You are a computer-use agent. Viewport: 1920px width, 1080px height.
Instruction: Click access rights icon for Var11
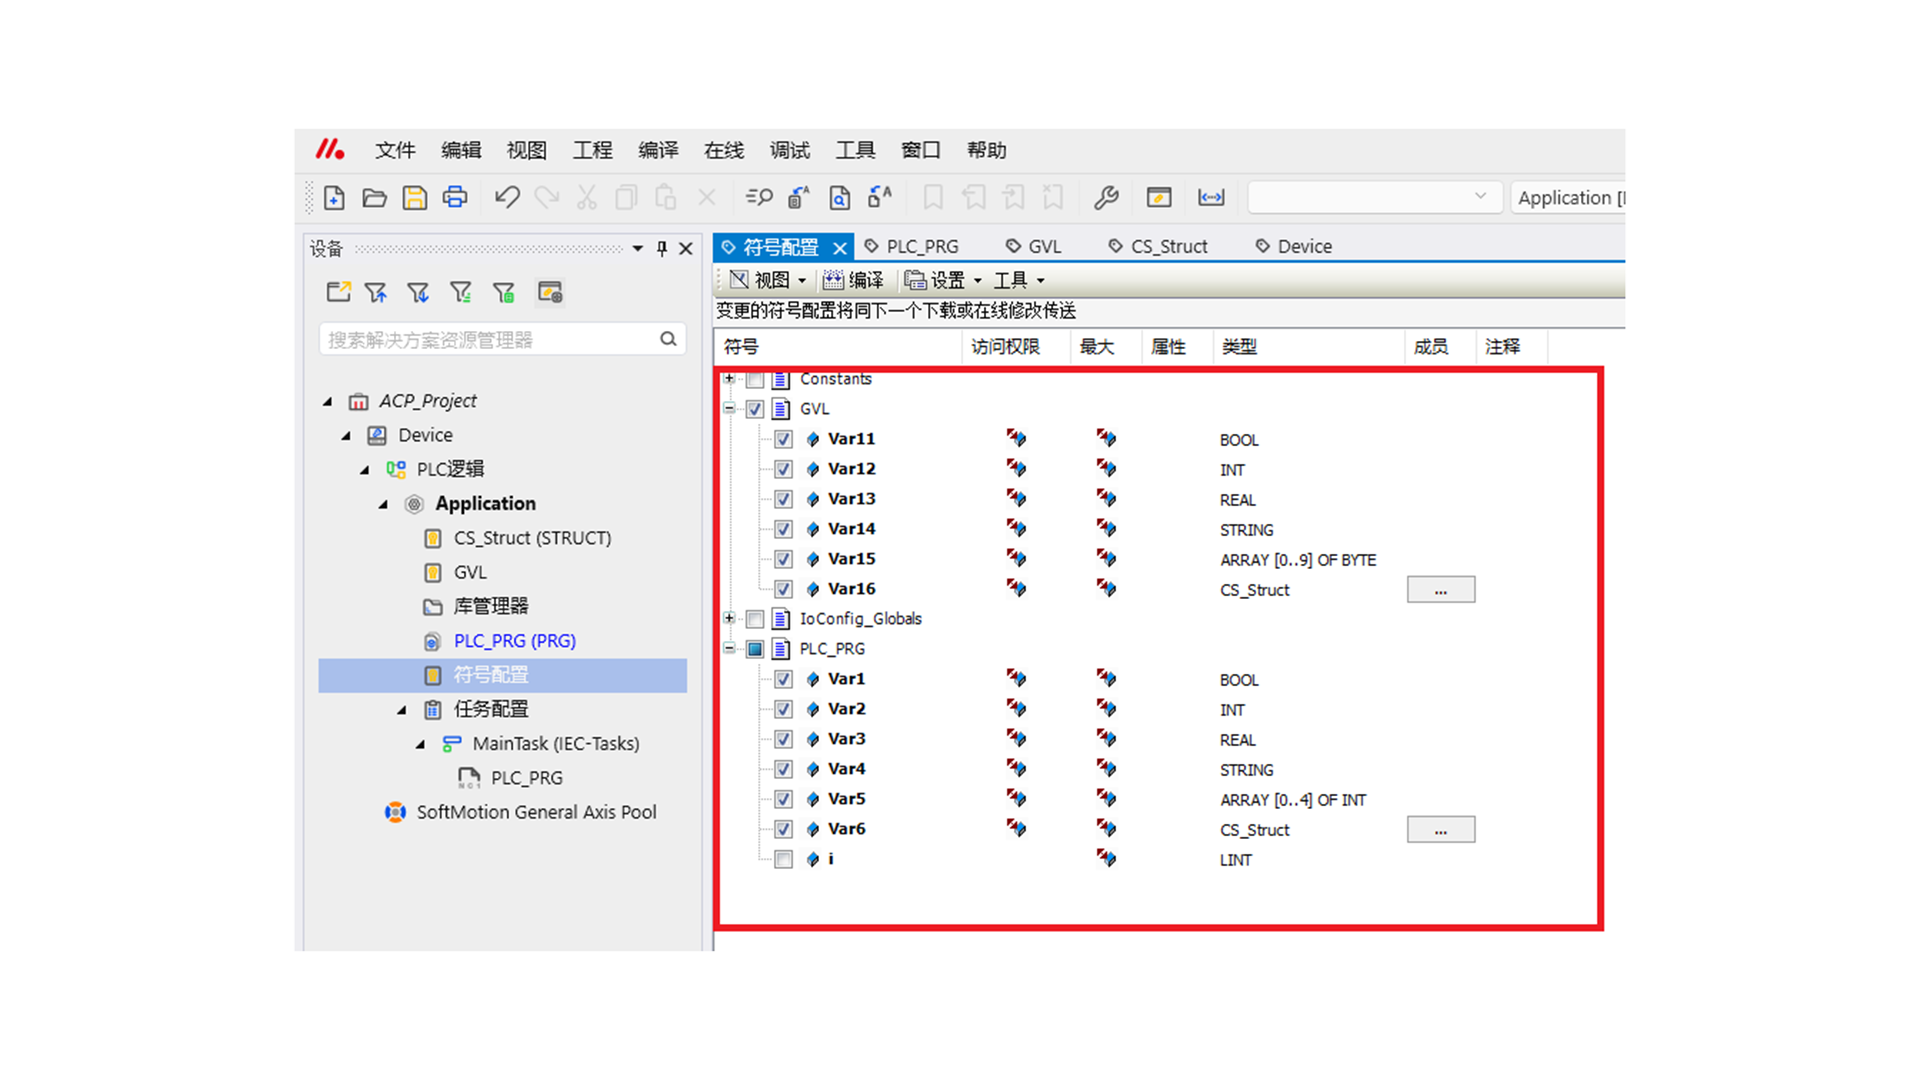pos(1016,438)
